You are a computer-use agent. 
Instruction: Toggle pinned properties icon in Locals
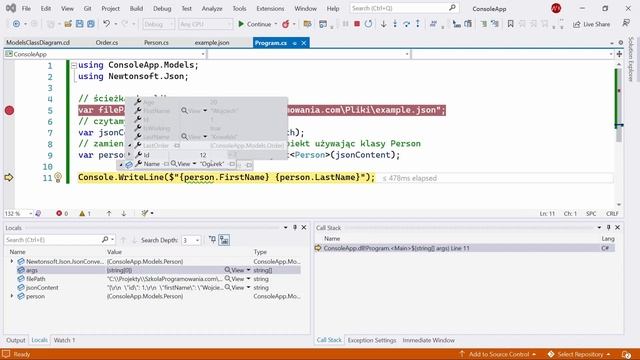point(212,240)
